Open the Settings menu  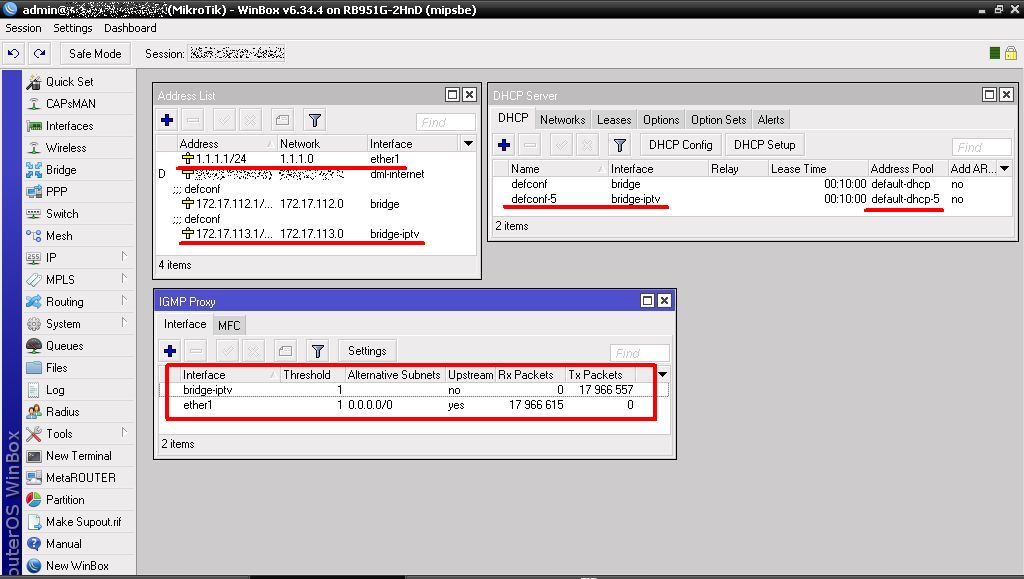click(x=72, y=28)
